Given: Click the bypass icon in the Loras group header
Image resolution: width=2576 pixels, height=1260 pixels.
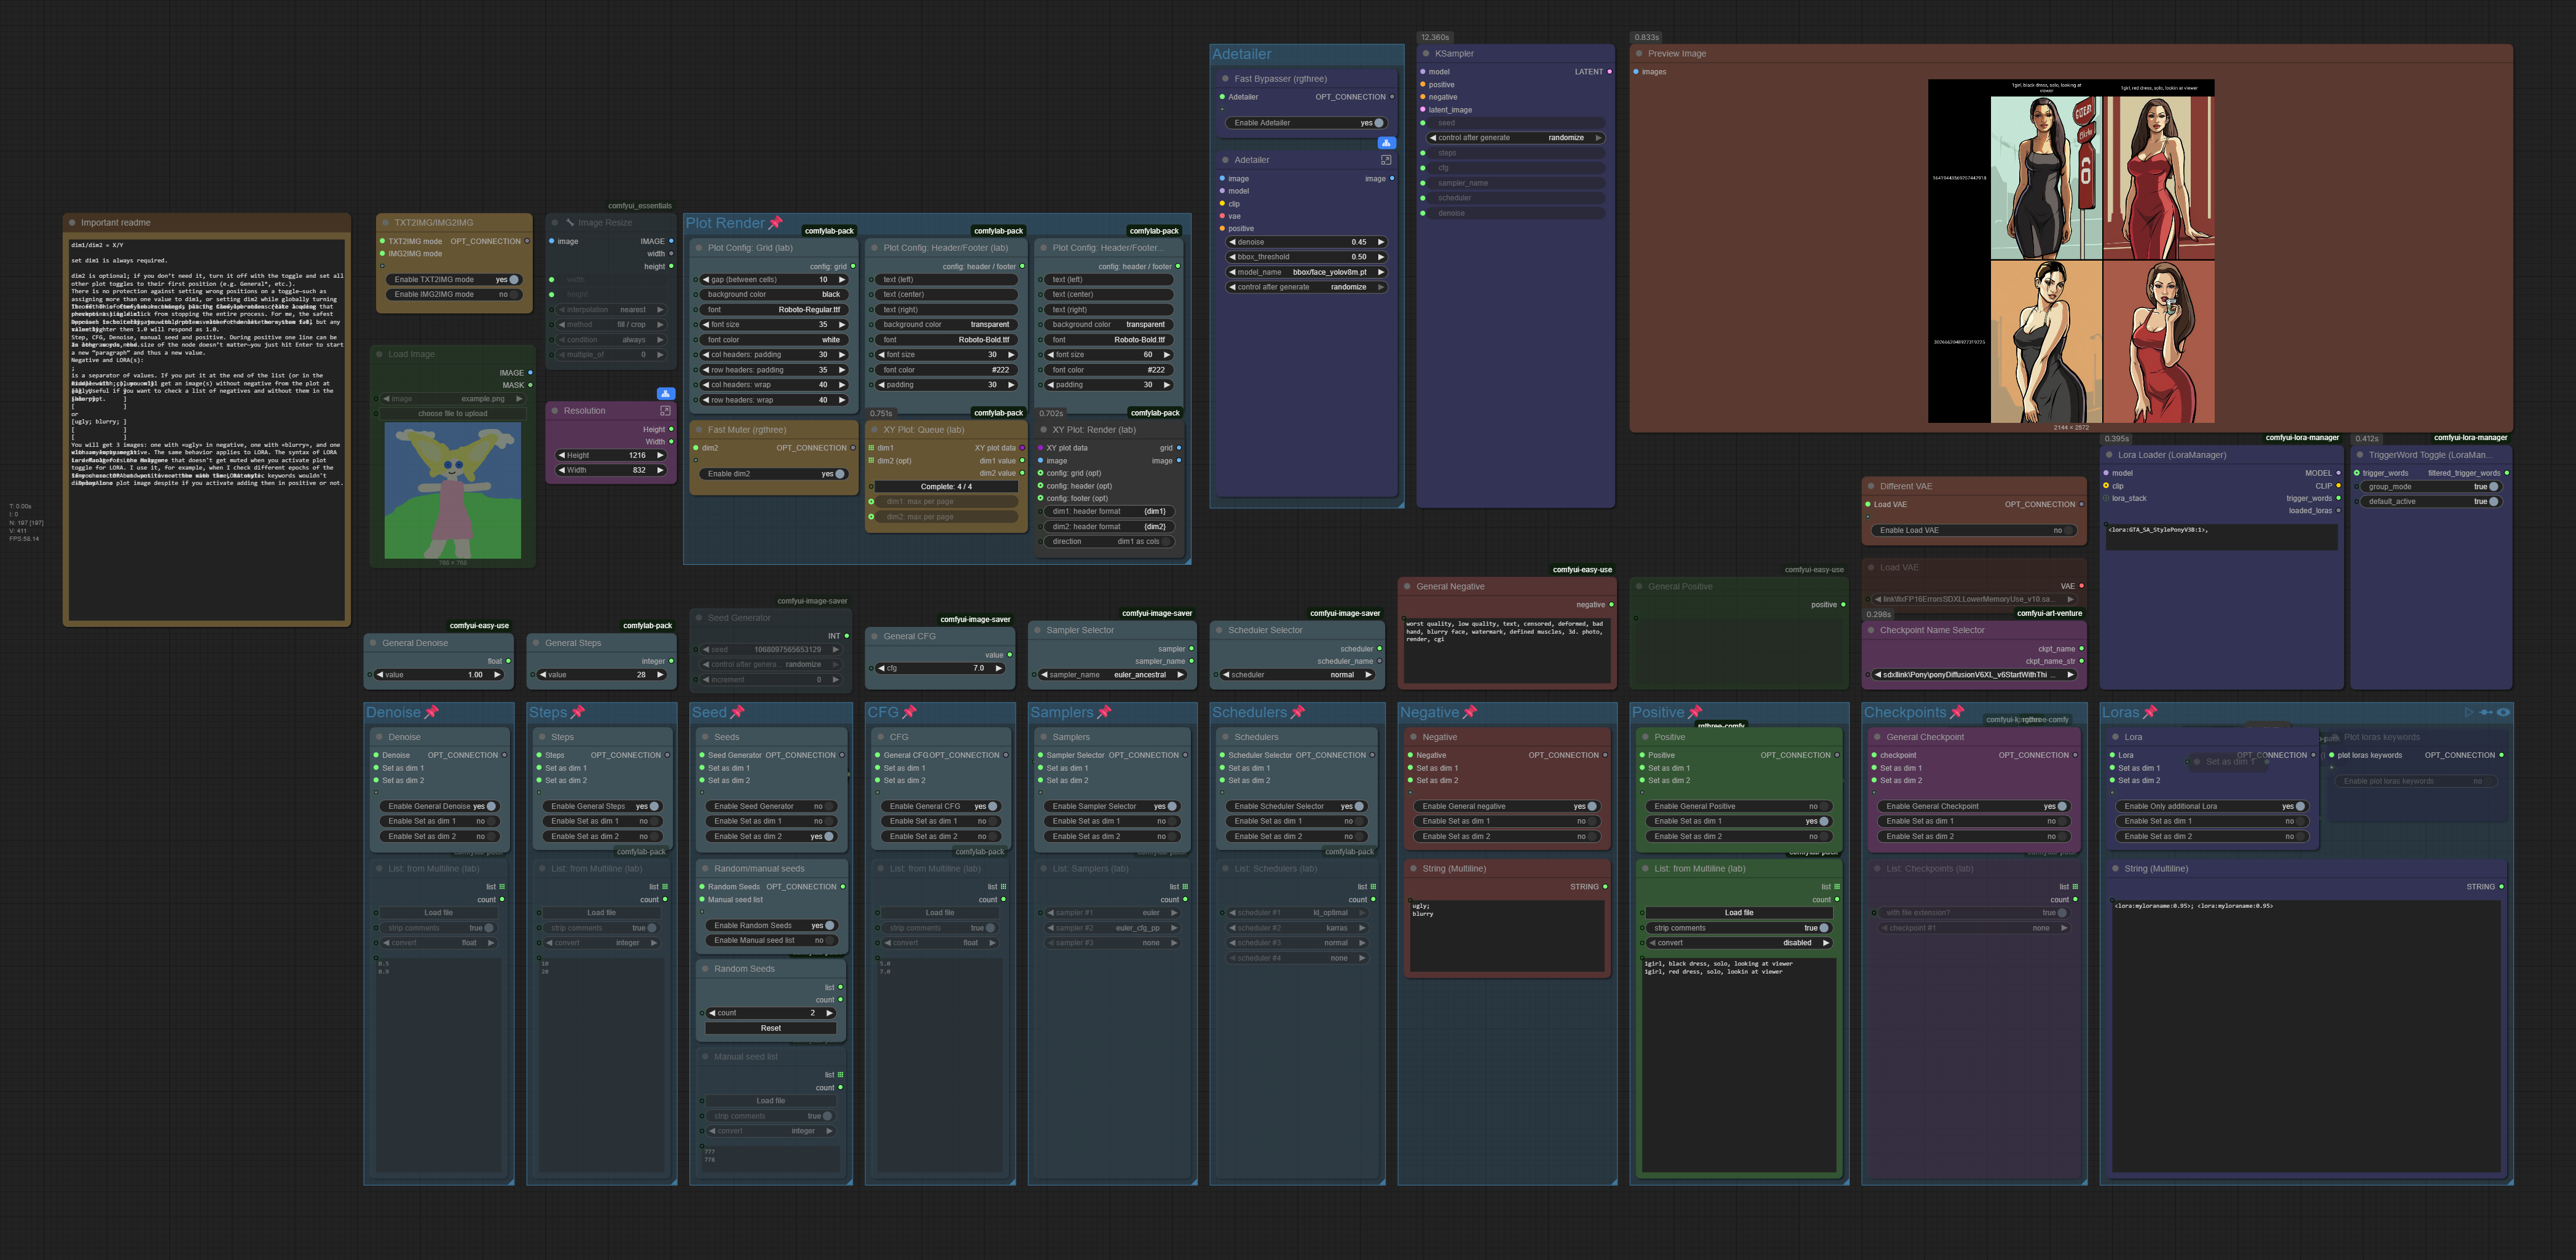Looking at the screenshot, I should (x=2486, y=712).
